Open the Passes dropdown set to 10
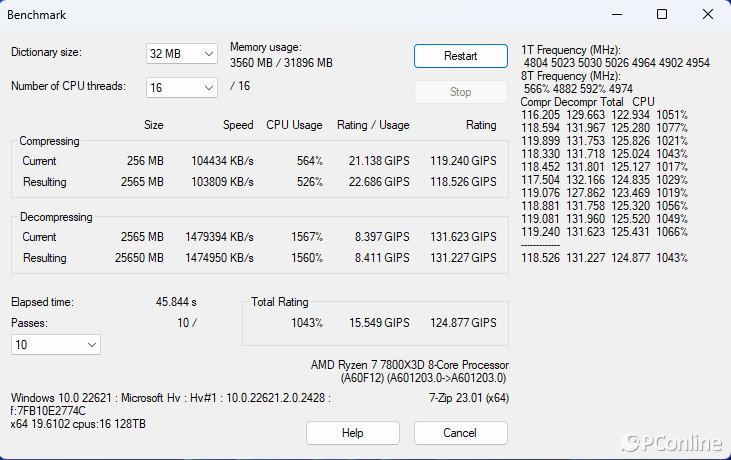Image resolution: width=731 pixels, height=460 pixels. click(x=55, y=344)
